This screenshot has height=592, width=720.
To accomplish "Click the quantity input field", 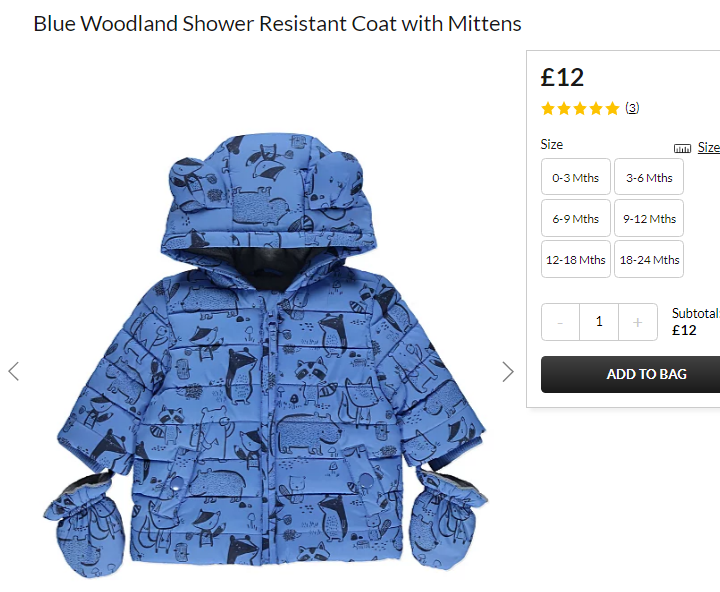I will pos(599,322).
